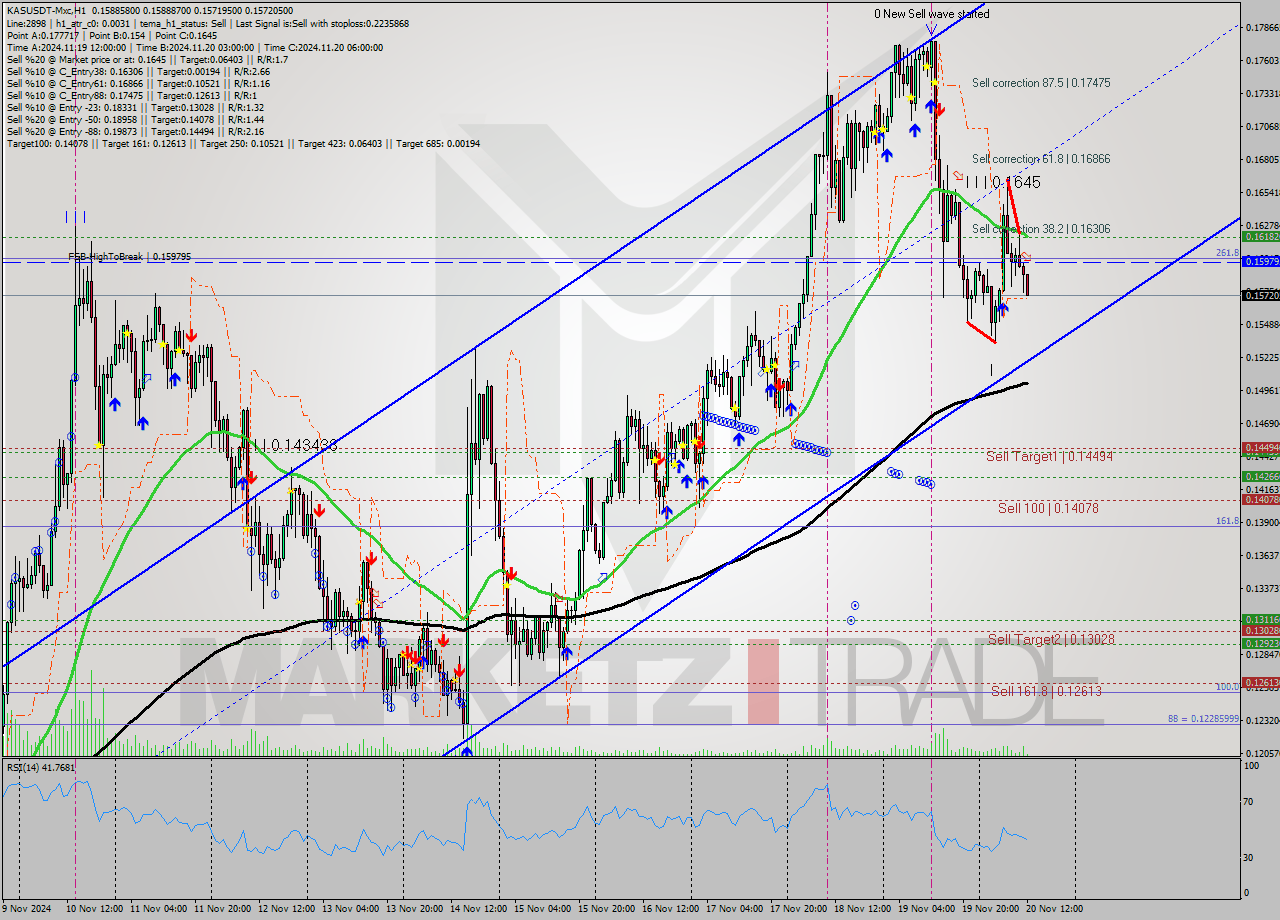Click the 0.13637 price axis label
Image resolution: width=1280 pixels, height=920 pixels.
tap(1260, 555)
